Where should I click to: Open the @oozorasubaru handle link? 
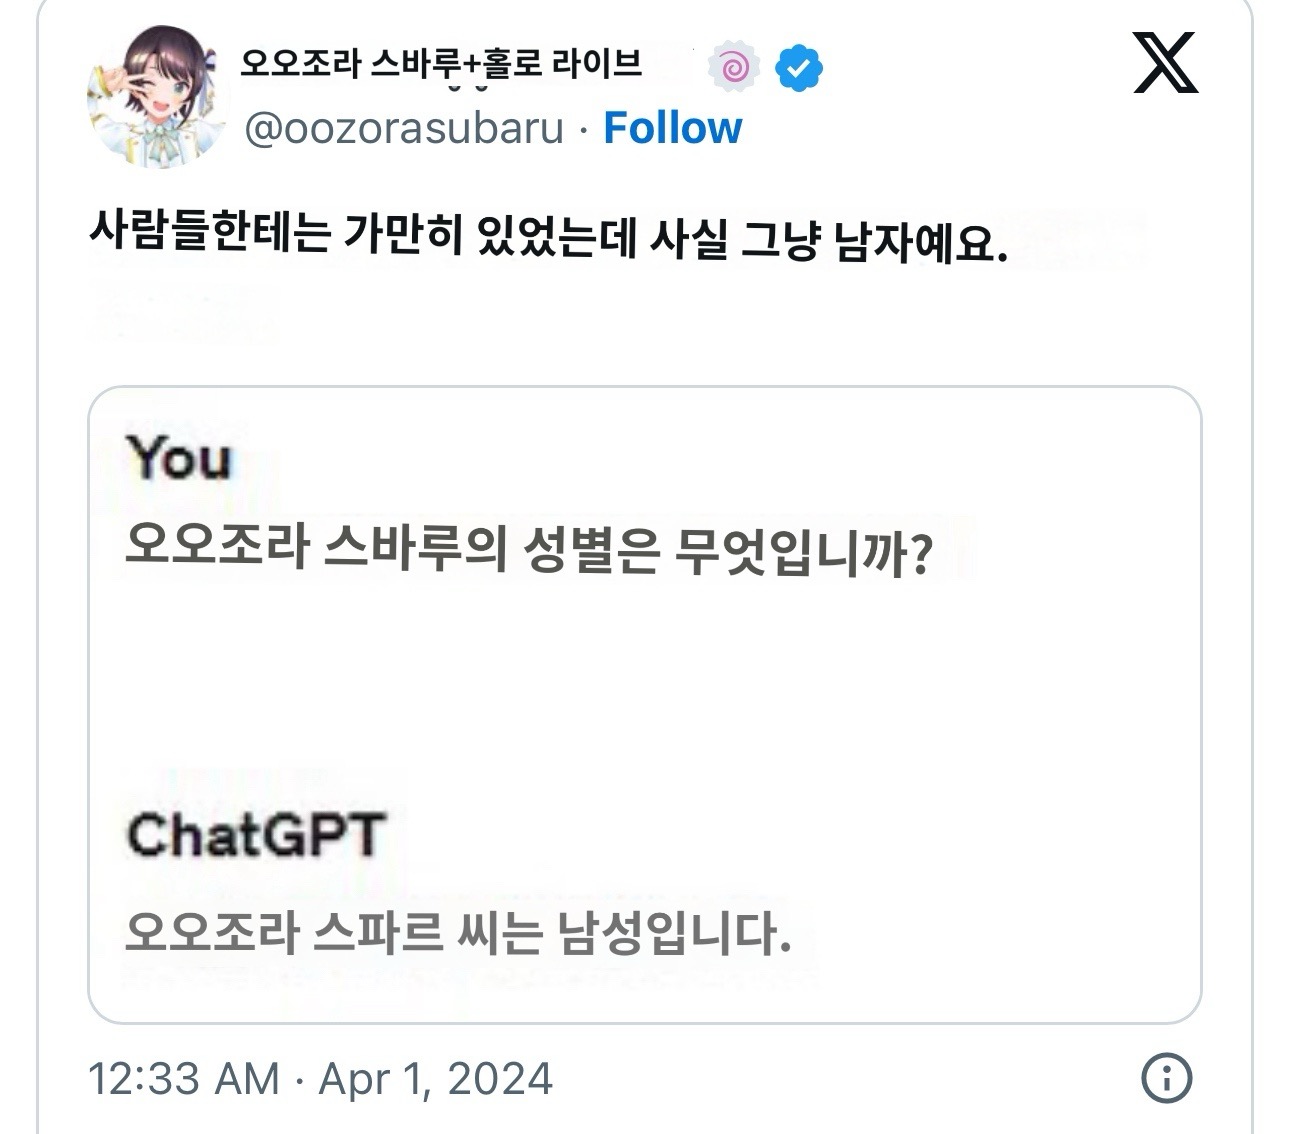(x=404, y=129)
